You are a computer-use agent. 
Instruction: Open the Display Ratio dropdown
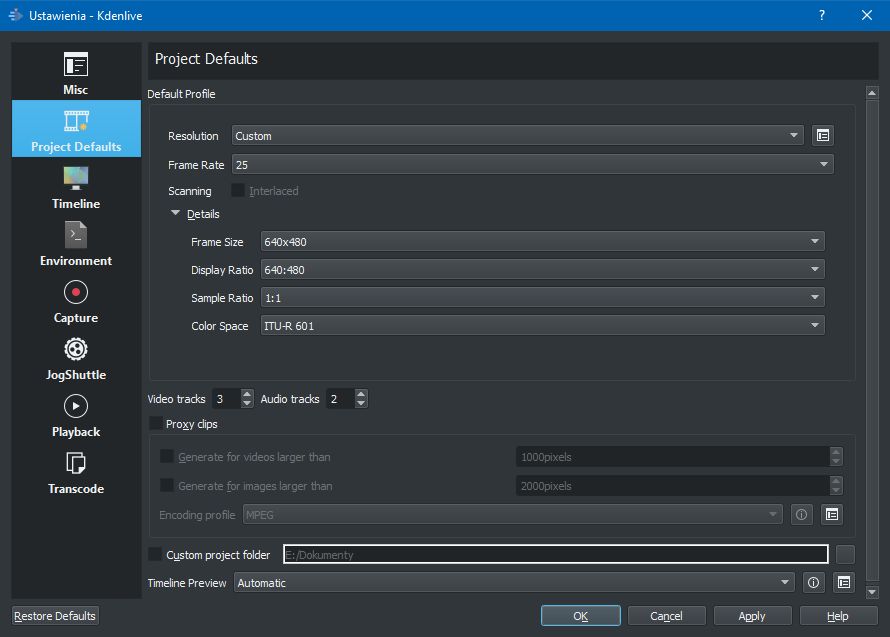pos(542,270)
